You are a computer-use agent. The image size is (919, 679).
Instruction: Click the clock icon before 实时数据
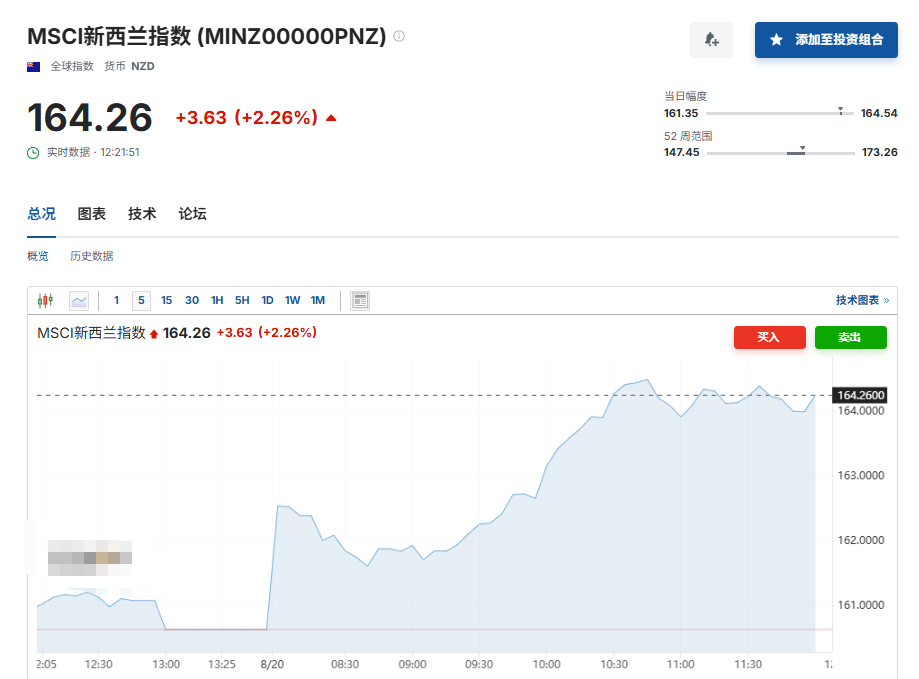33,153
